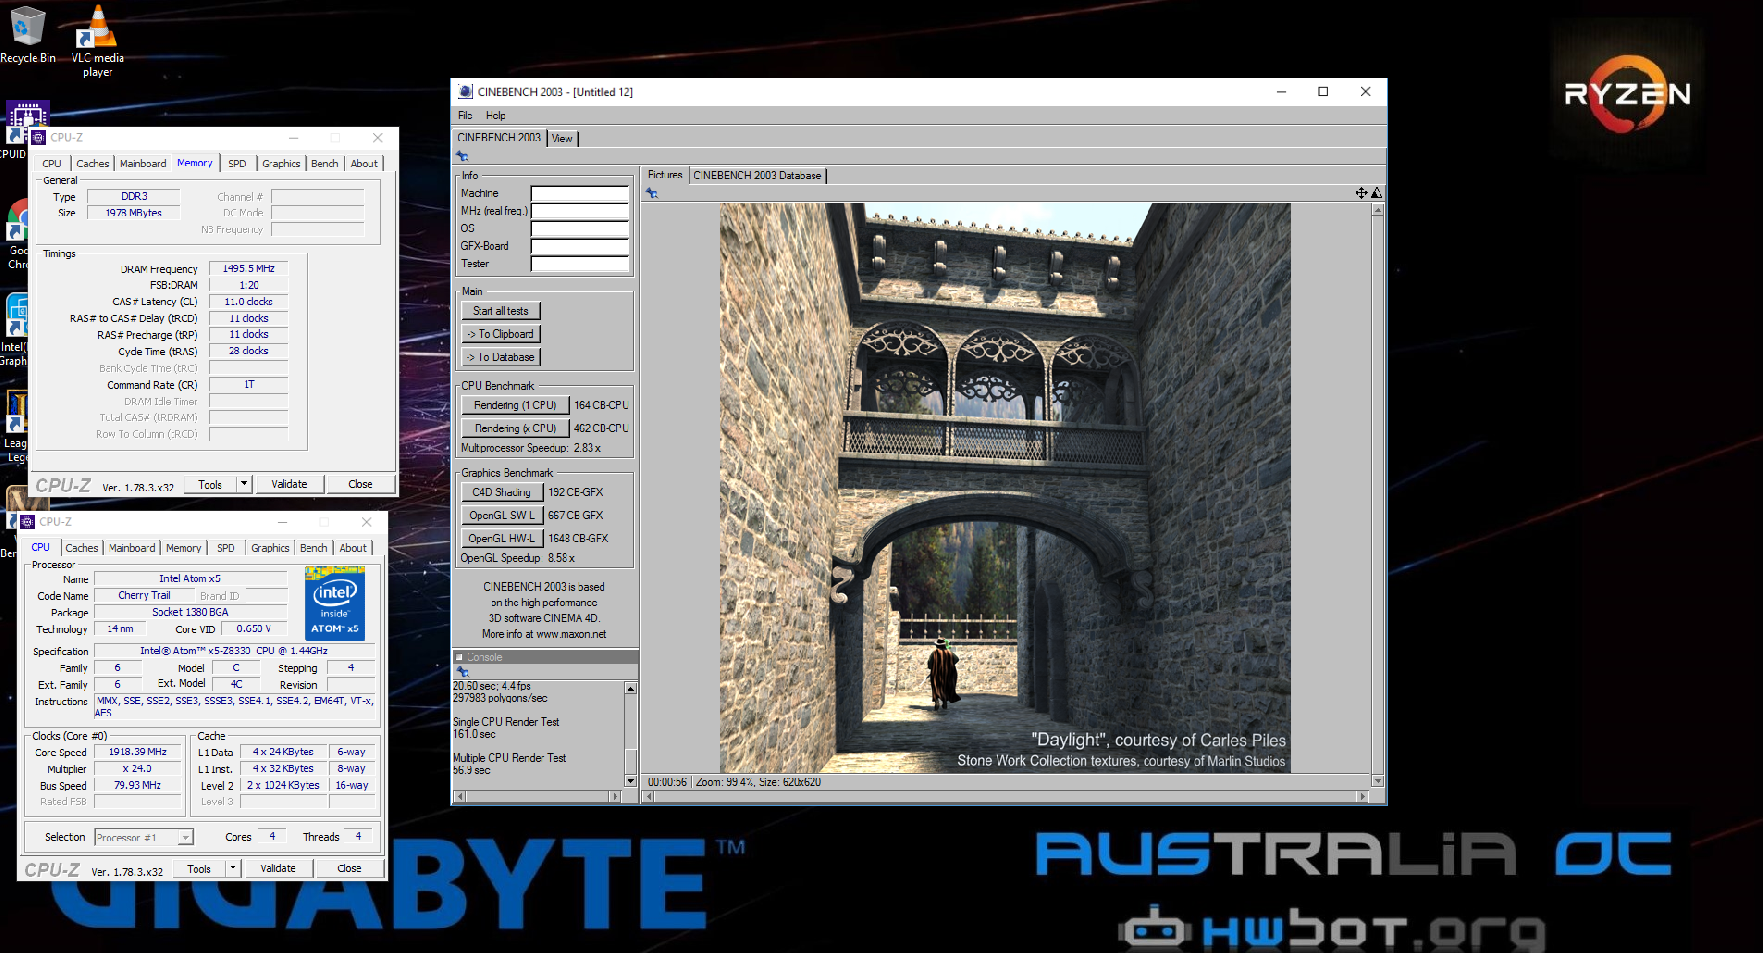This screenshot has width=1763, height=953.
Task: Open the Tools dropdown arrow in the processor CPU-Z window
Action: [x=232, y=868]
